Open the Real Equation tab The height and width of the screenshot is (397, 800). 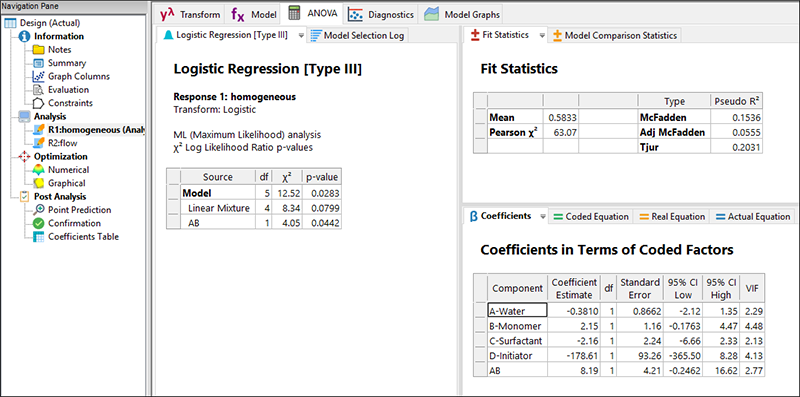click(x=671, y=216)
